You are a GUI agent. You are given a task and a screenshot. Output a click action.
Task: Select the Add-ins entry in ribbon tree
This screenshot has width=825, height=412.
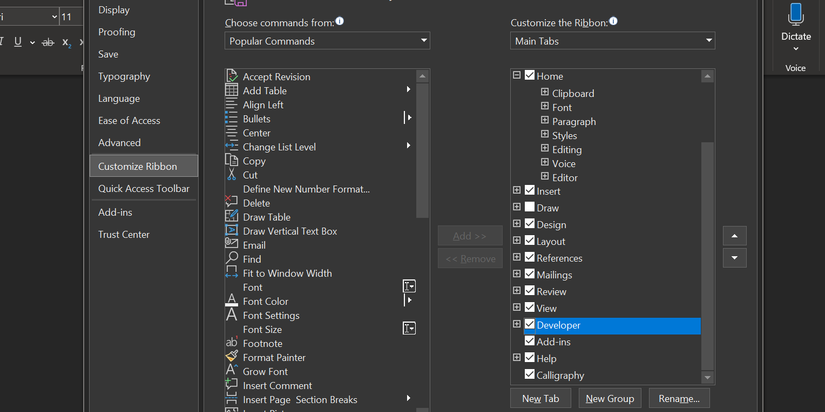click(x=554, y=341)
